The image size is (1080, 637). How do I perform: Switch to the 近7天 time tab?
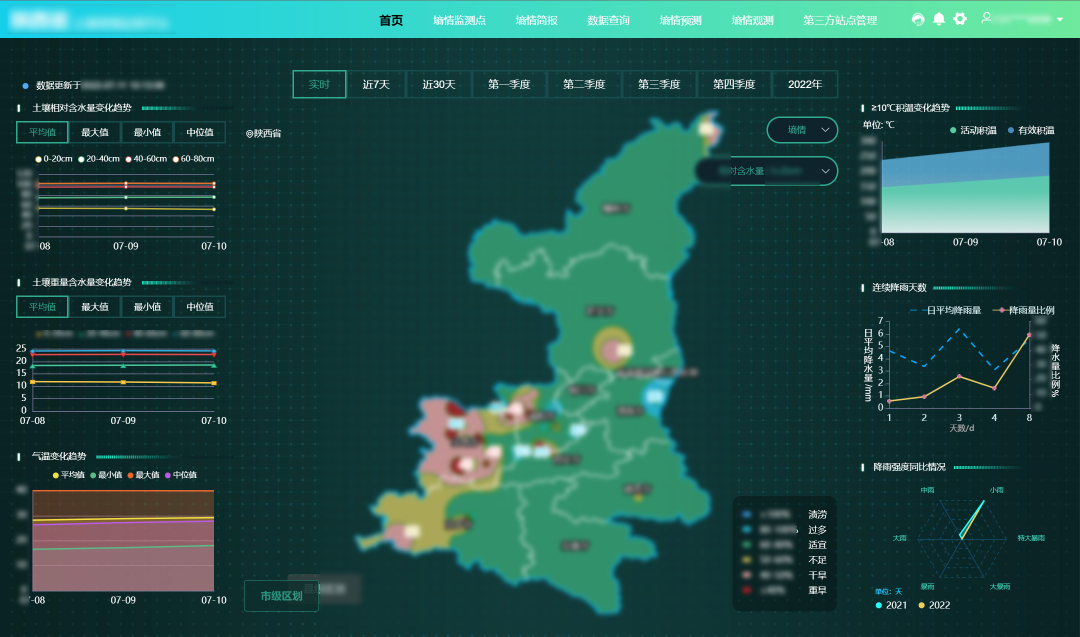[376, 85]
